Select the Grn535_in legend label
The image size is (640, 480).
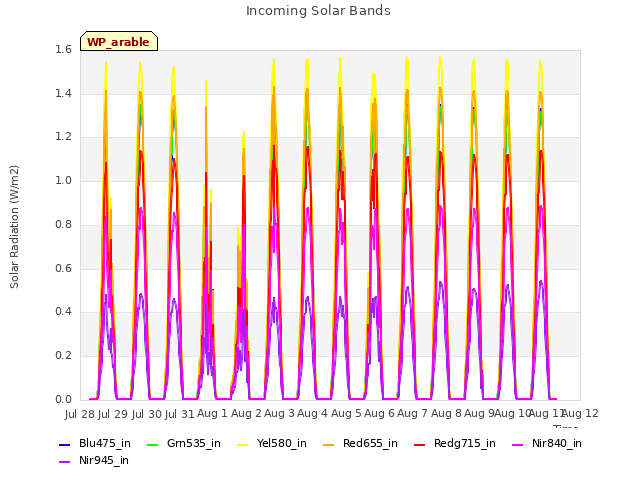point(193,443)
